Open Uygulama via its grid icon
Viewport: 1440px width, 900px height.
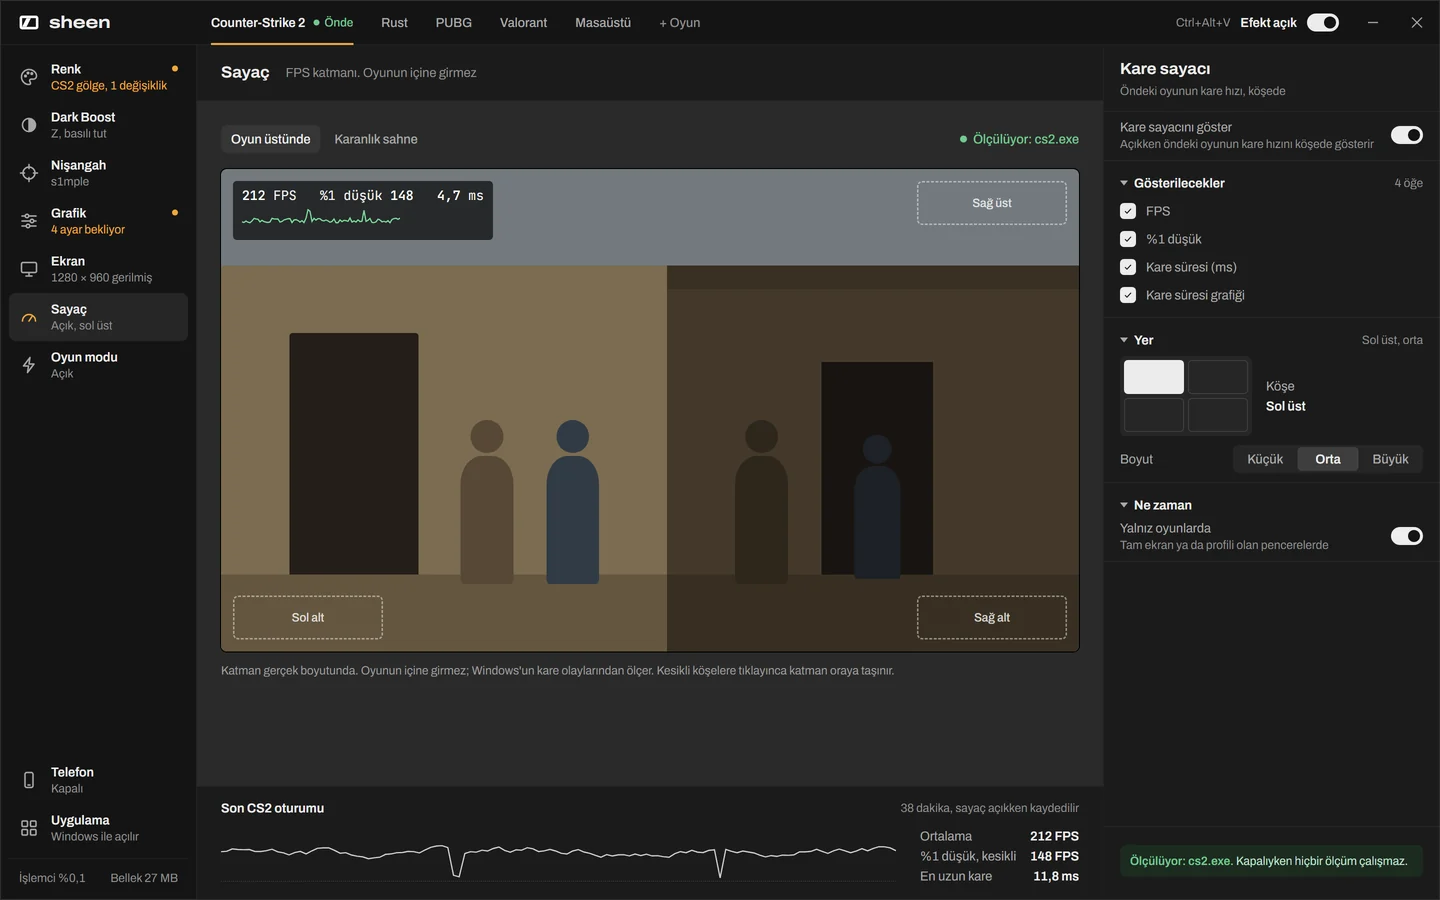pos(29,828)
